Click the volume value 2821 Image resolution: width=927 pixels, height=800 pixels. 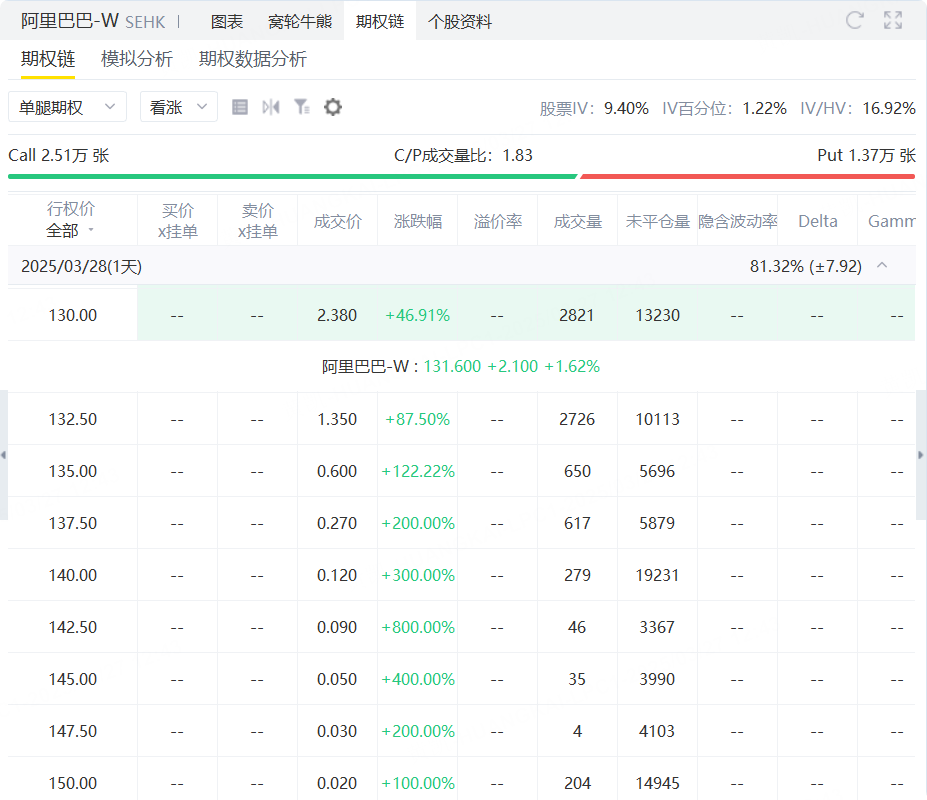[576, 315]
